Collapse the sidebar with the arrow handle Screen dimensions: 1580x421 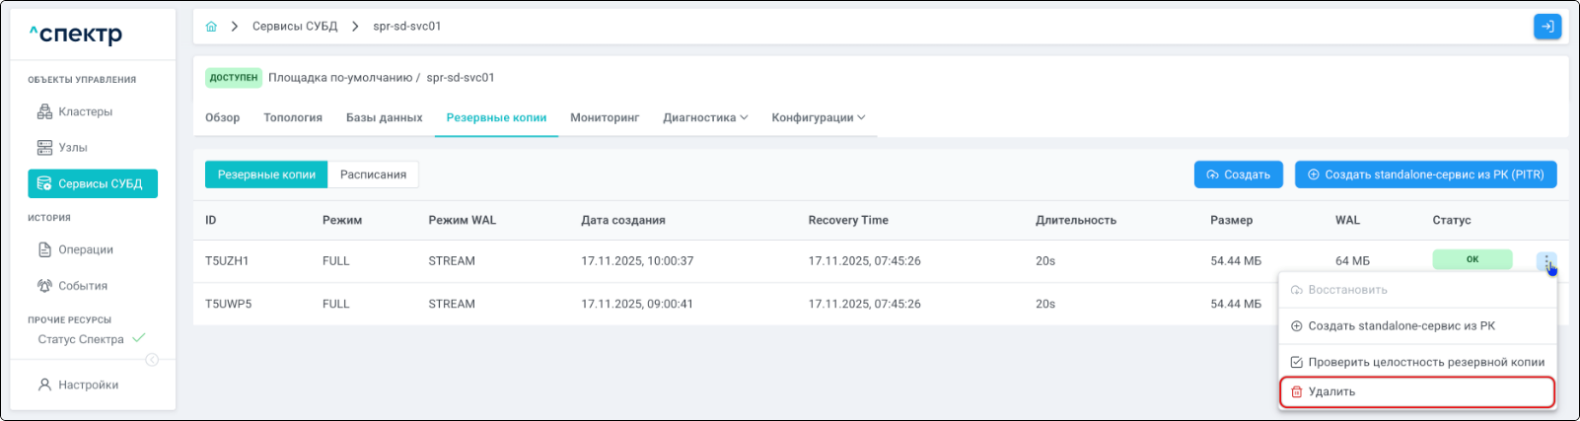152,360
